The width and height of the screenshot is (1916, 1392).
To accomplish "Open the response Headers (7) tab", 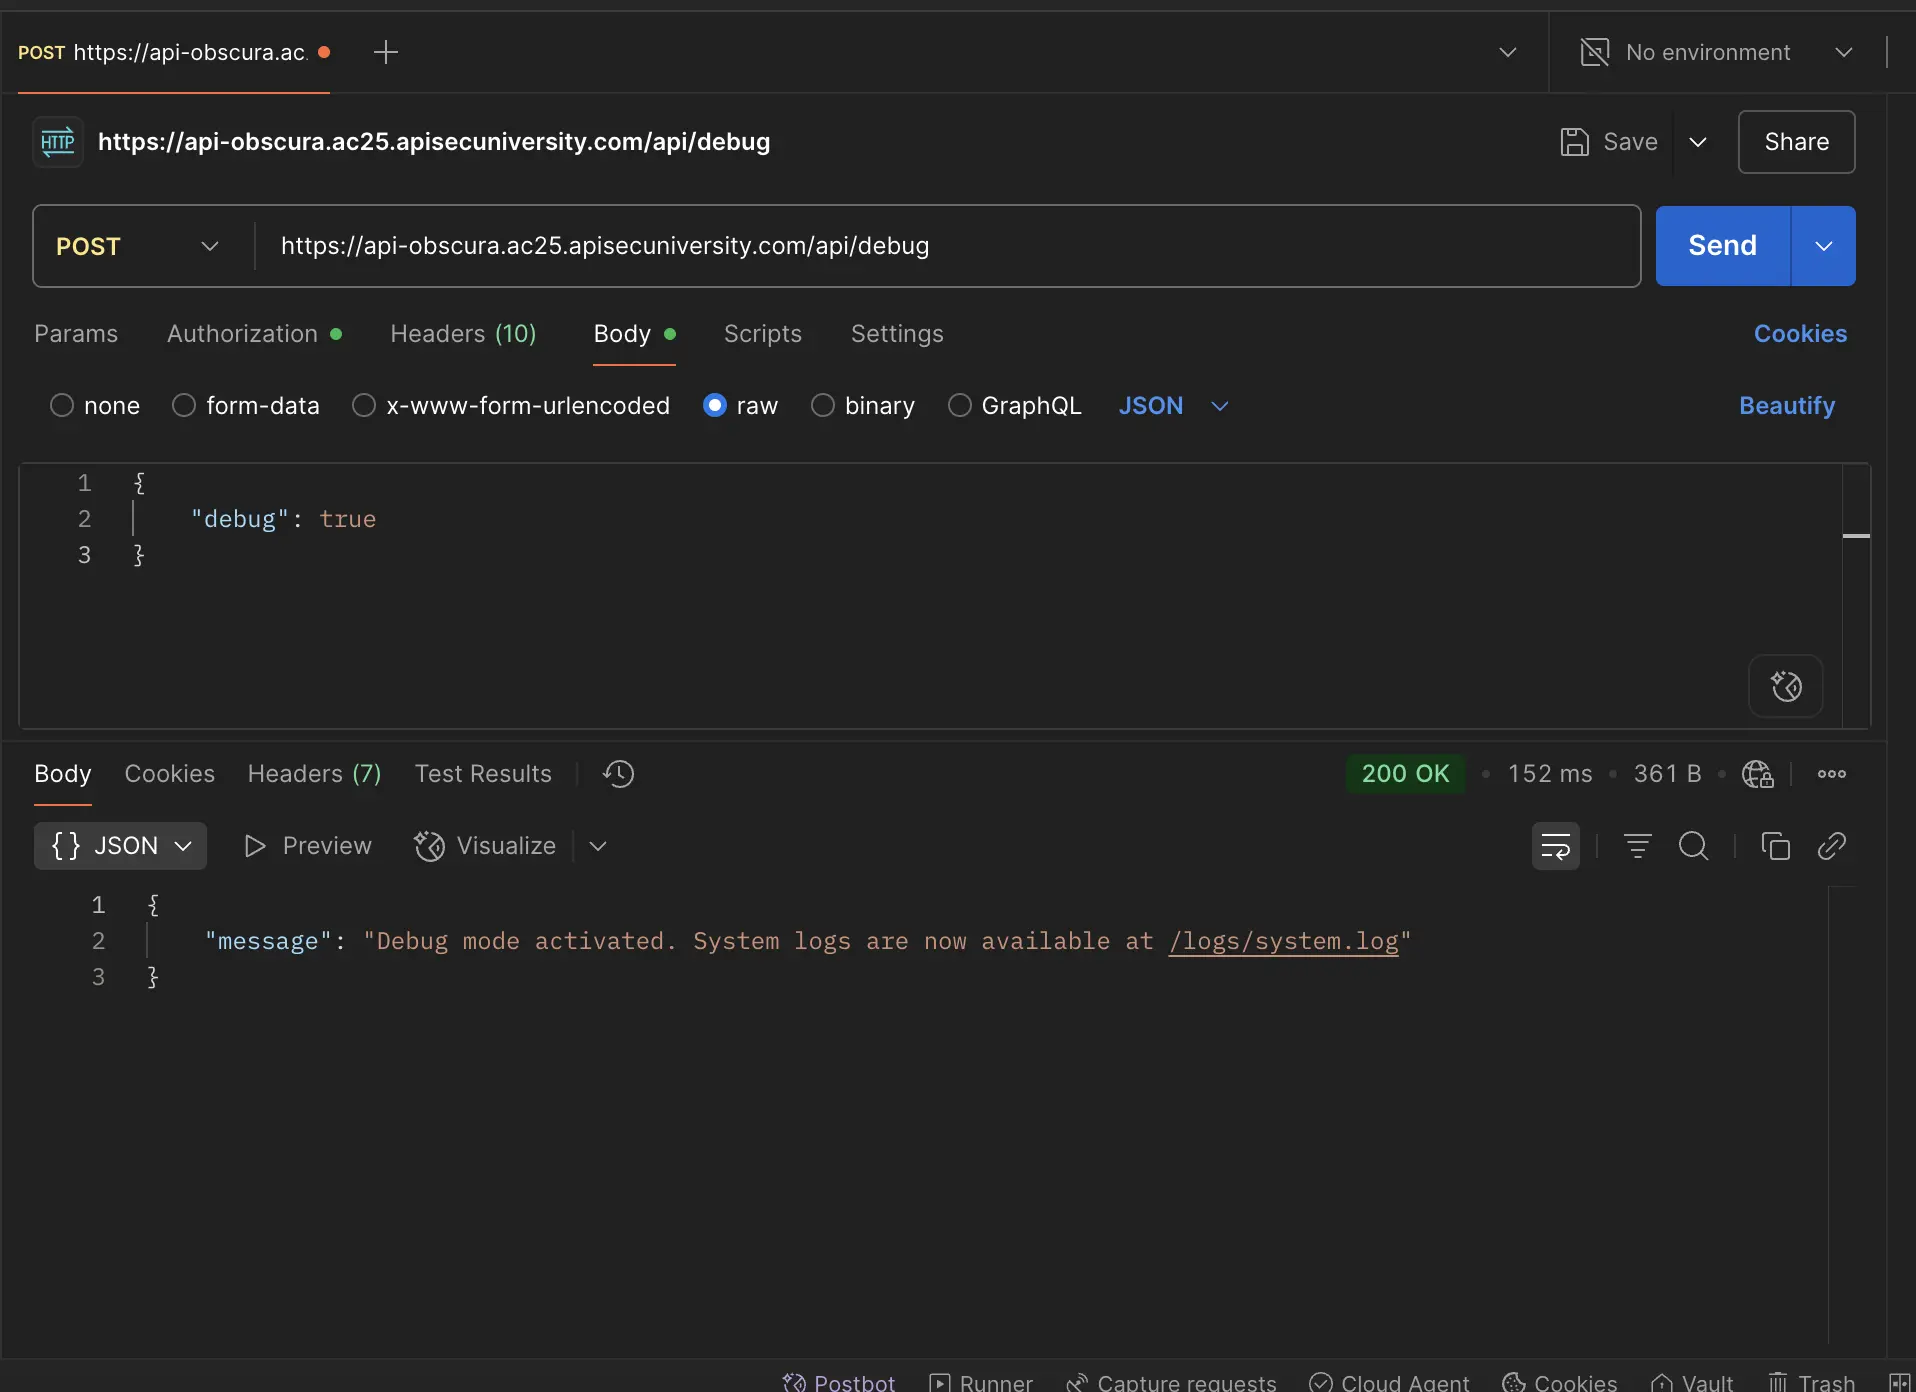I will [x=314, y=774].
